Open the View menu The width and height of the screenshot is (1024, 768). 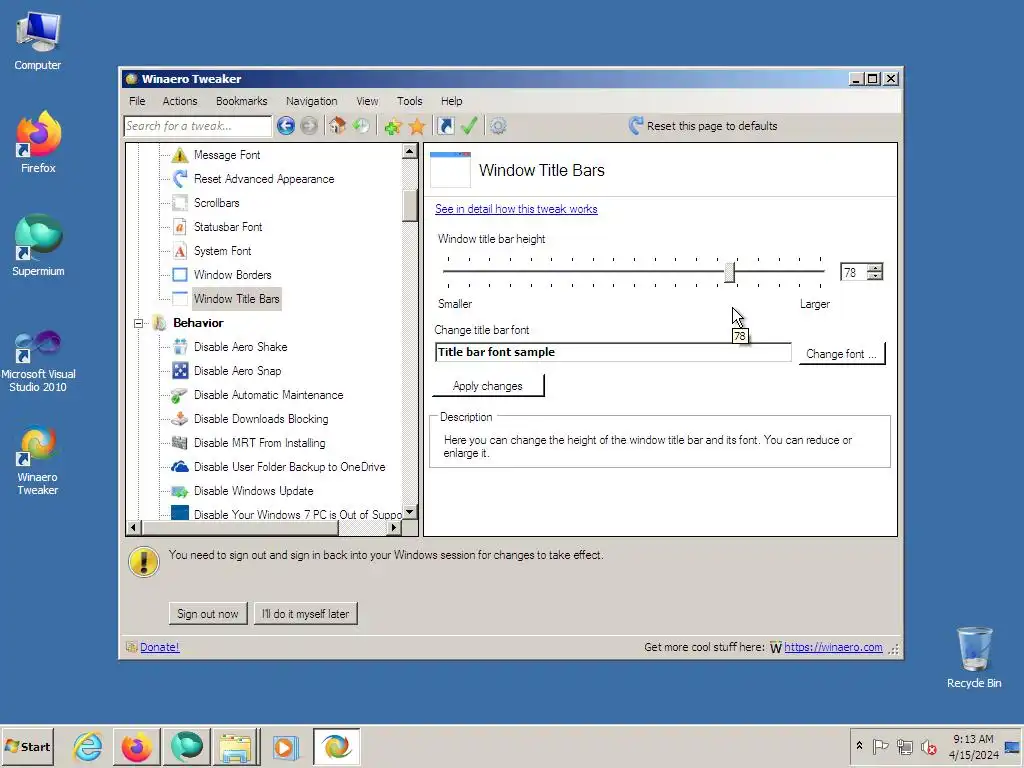pyautogui.click(x=367, y=101)
